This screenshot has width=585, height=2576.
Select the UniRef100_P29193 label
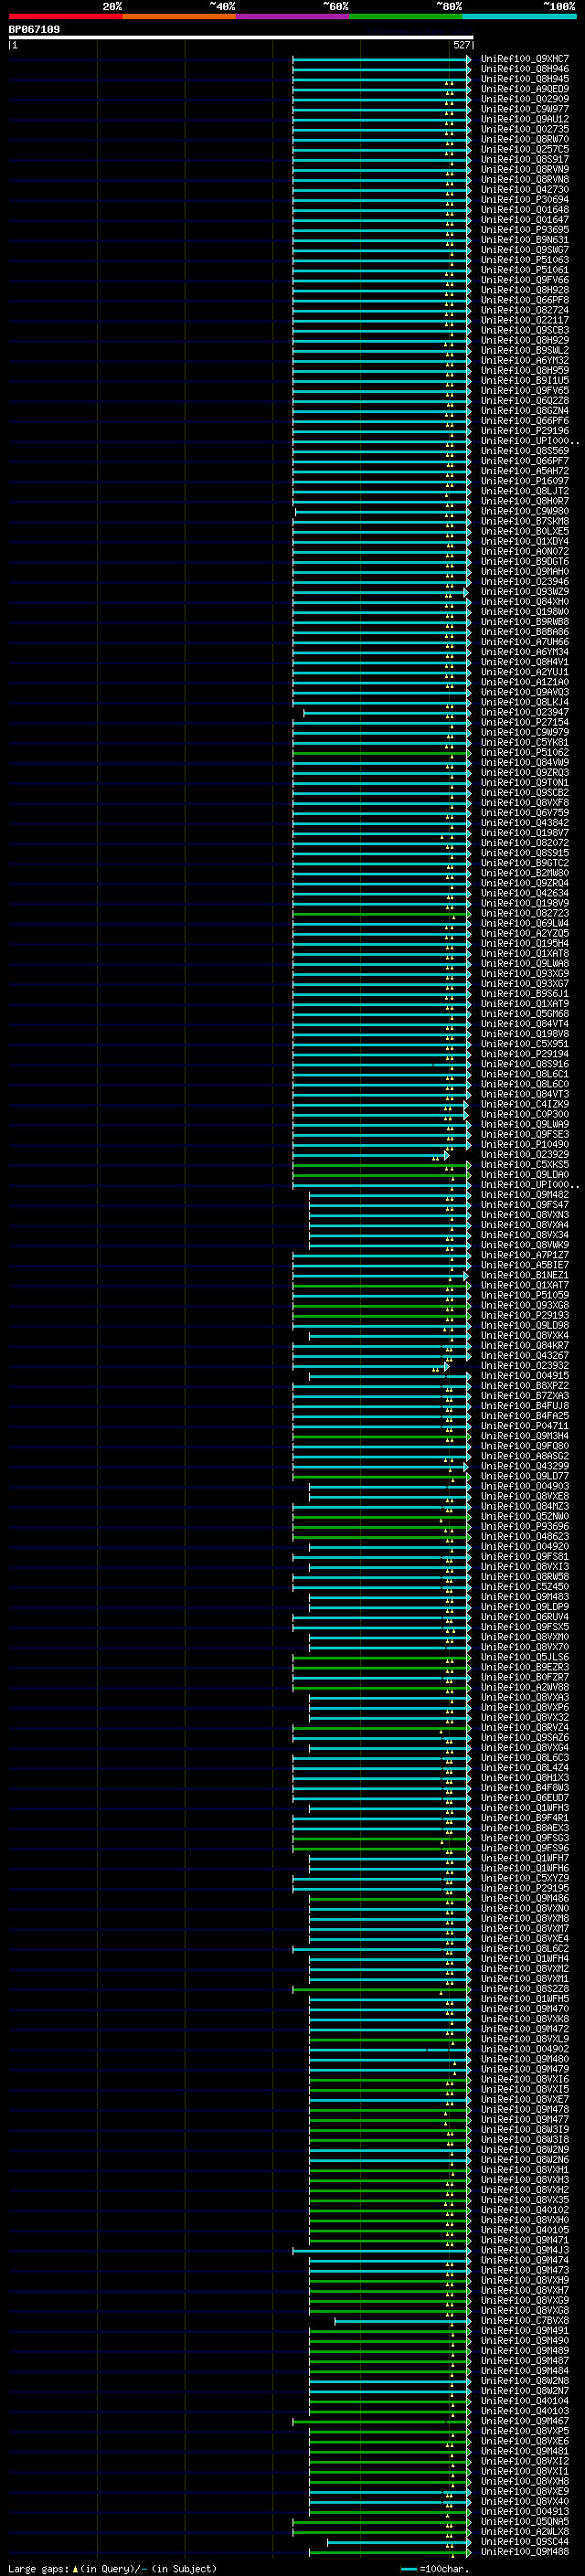pos(525,1315)
